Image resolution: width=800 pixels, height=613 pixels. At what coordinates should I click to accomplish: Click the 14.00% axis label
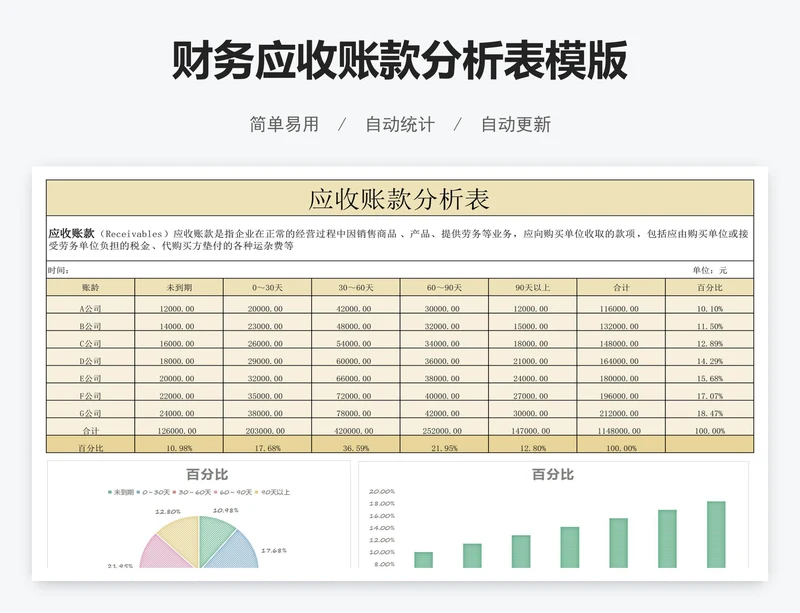tap(382, 528)
